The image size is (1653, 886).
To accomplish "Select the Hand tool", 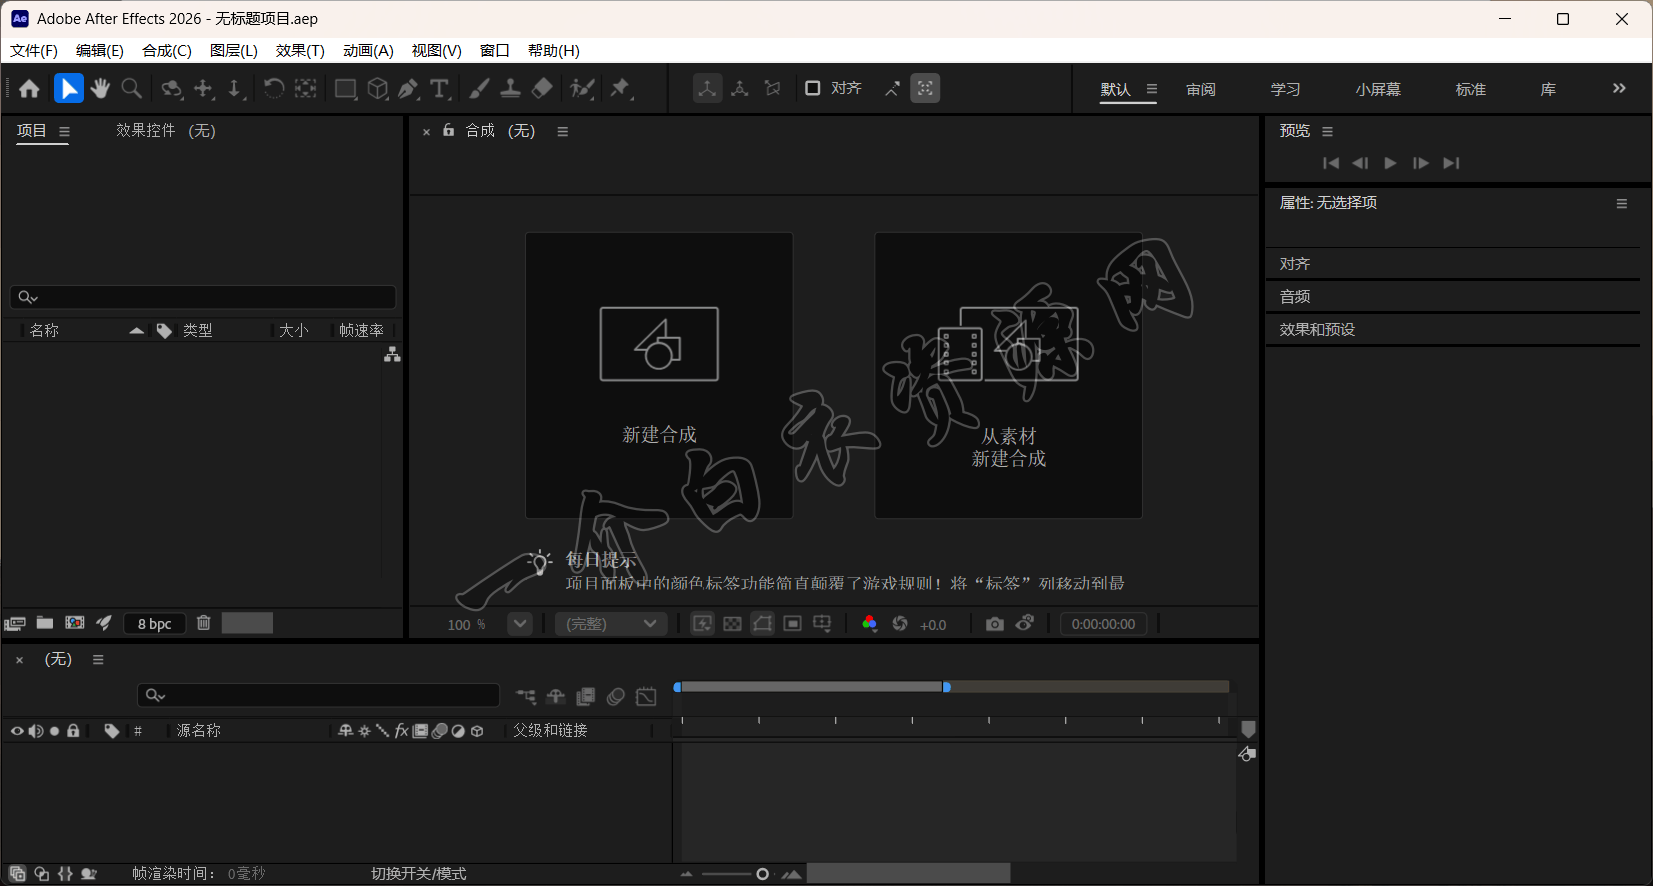I will coord(100,89).
